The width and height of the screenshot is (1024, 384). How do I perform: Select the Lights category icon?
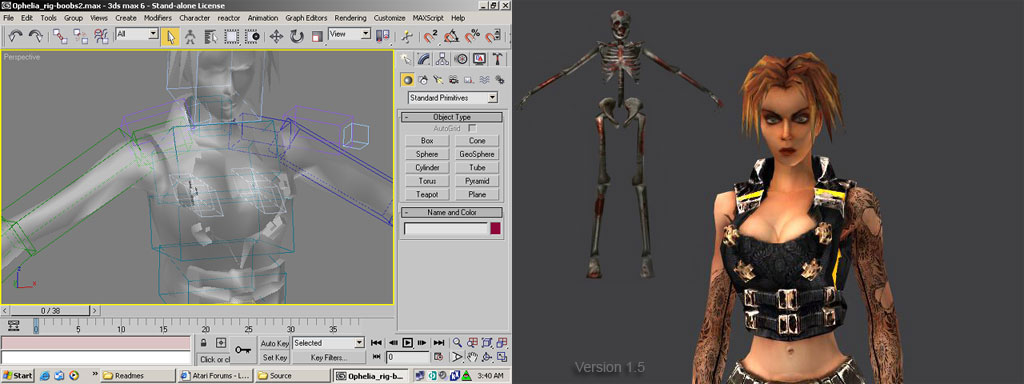[438, 80]
